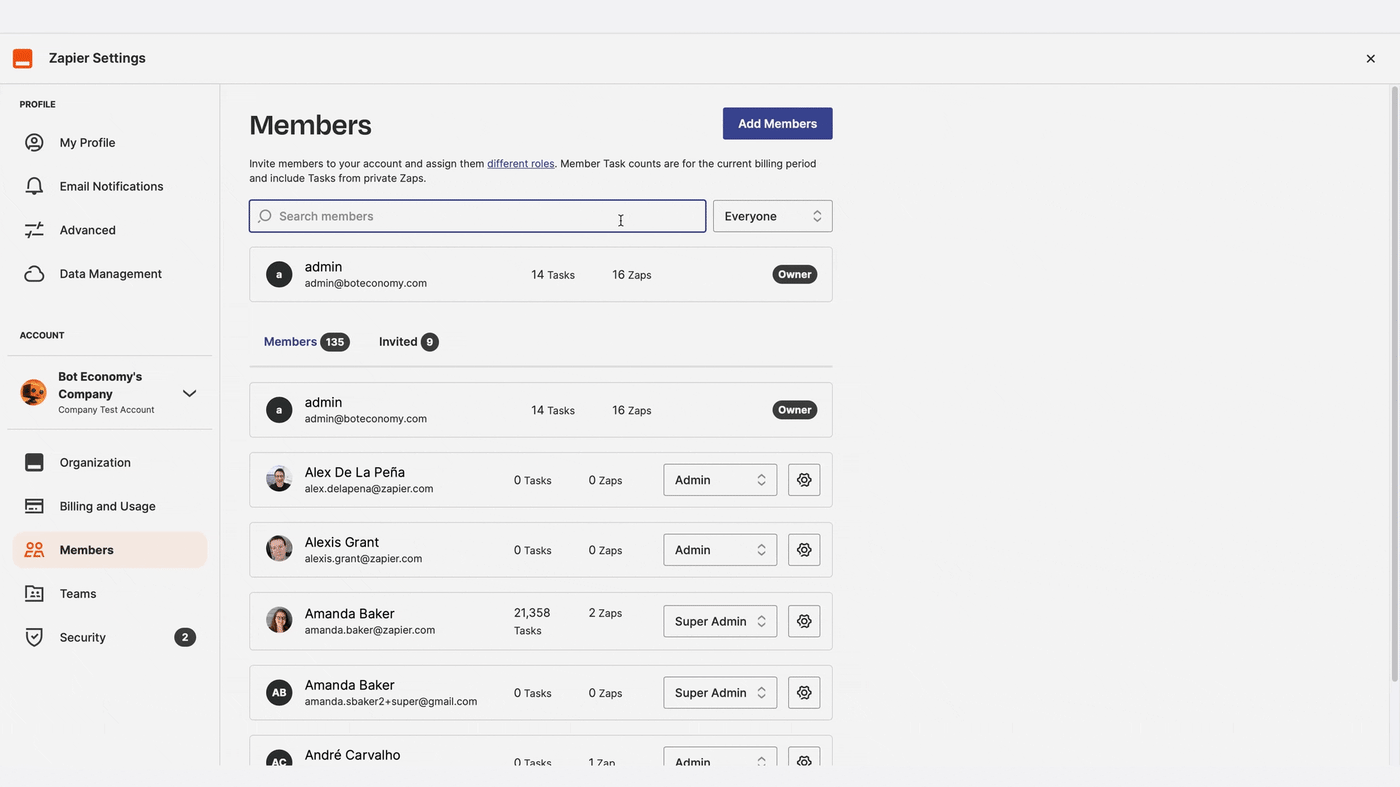Open My Profile settings icon
Image resolution: width=1400 pixels, height=787 pixels.
click(34, 143)
